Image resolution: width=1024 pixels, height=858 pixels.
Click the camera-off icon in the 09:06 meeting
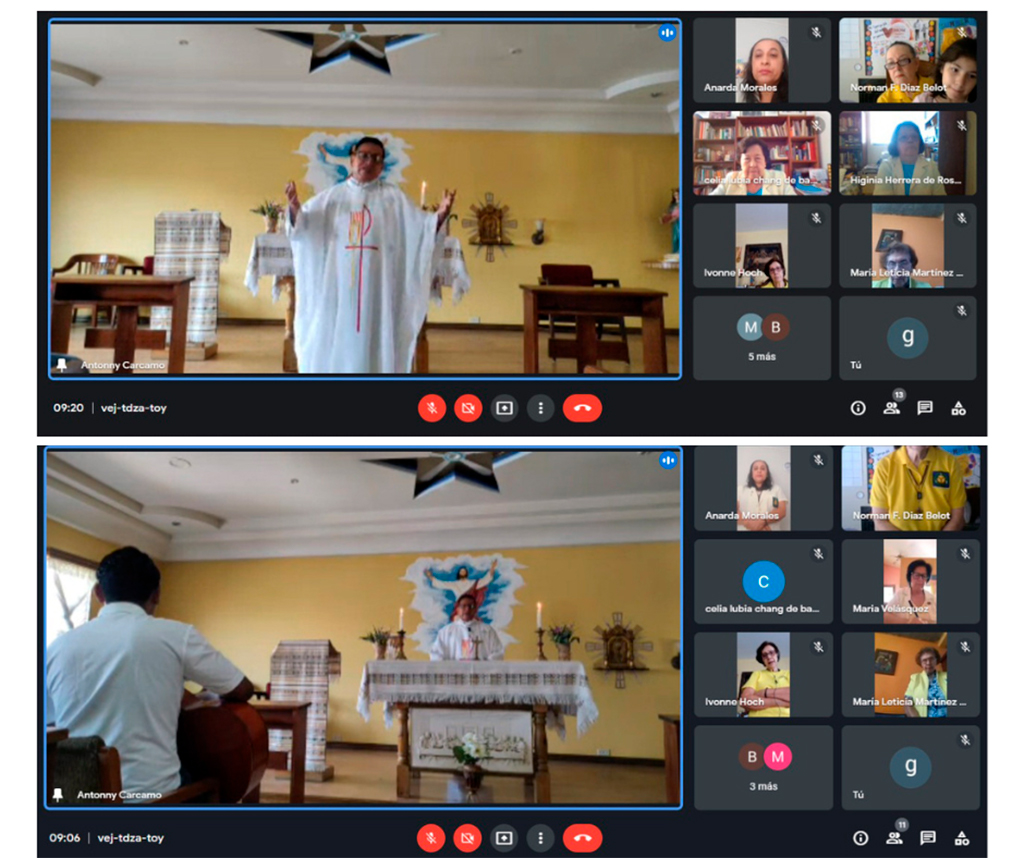pos(468,837)
